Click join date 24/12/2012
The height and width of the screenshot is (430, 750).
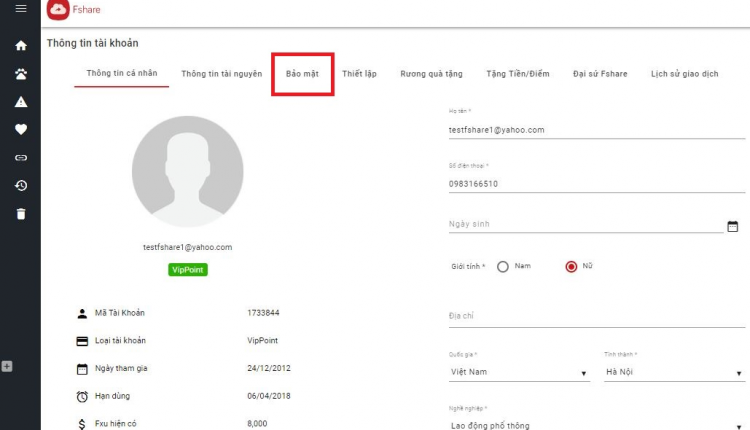269,368
